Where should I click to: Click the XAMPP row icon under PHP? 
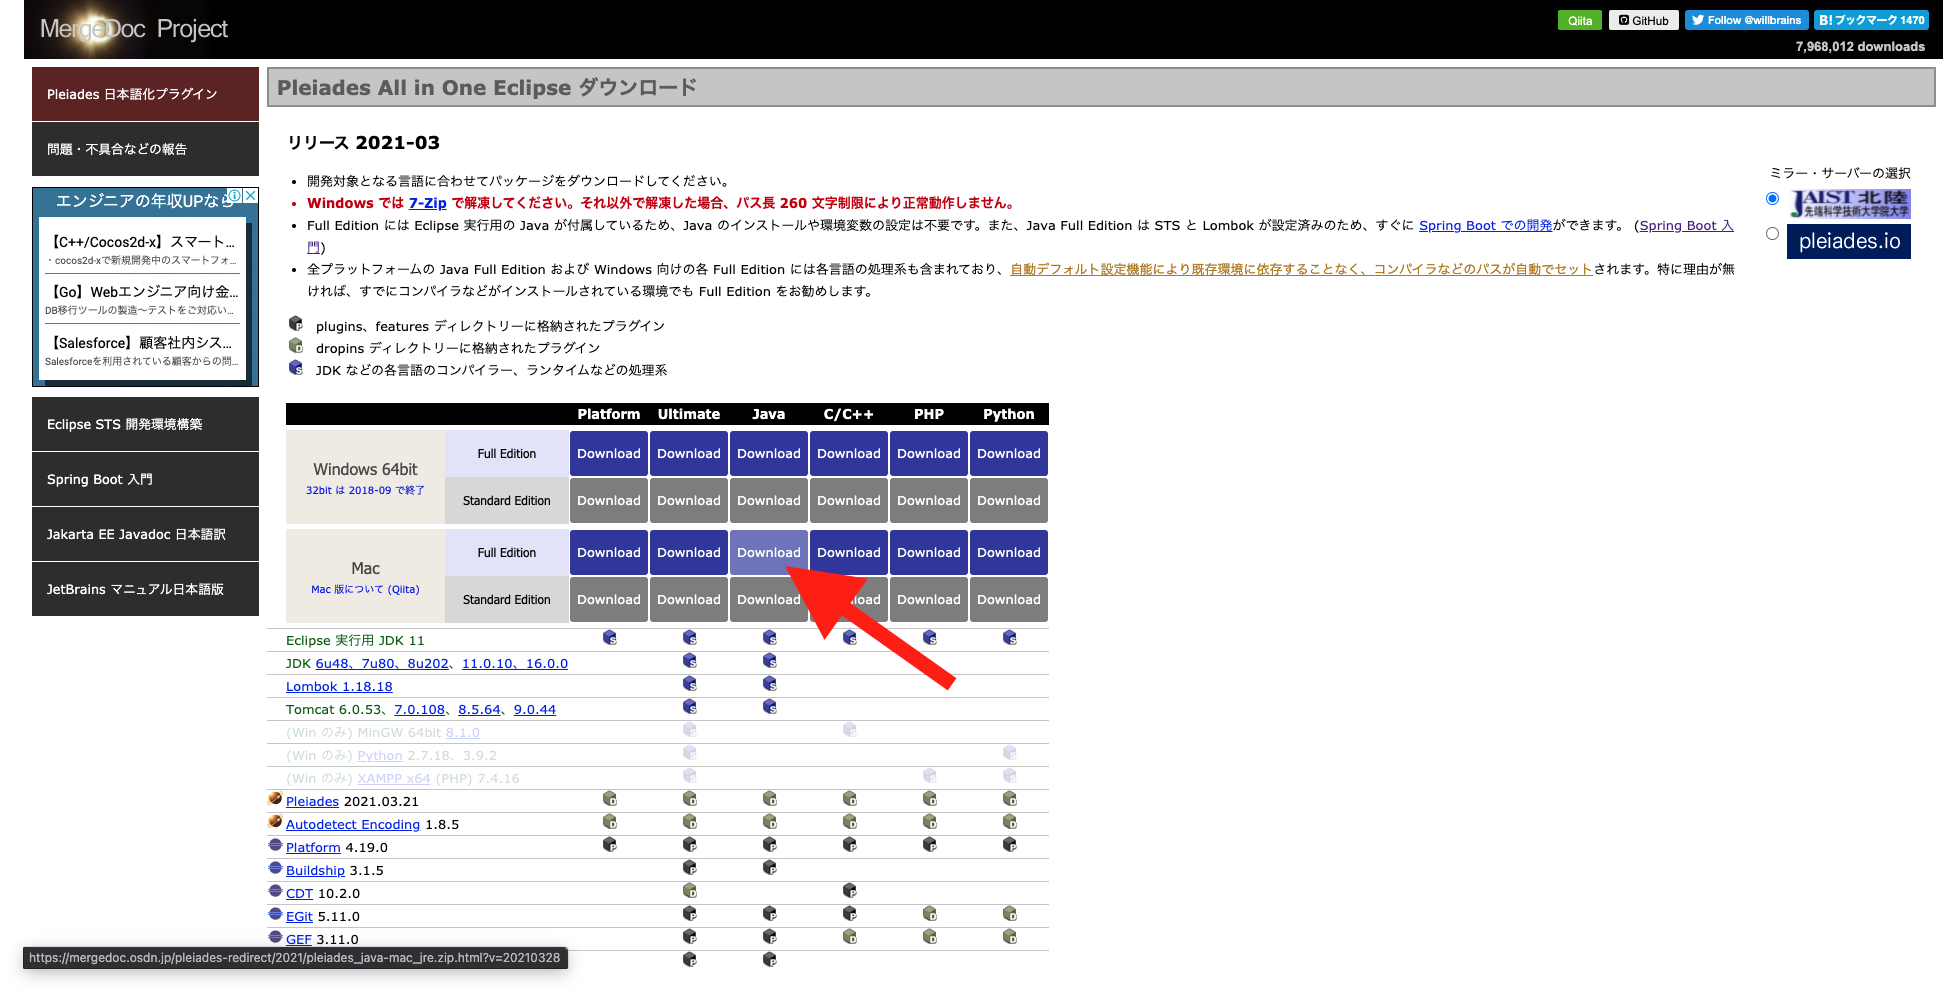click(930, 776)
